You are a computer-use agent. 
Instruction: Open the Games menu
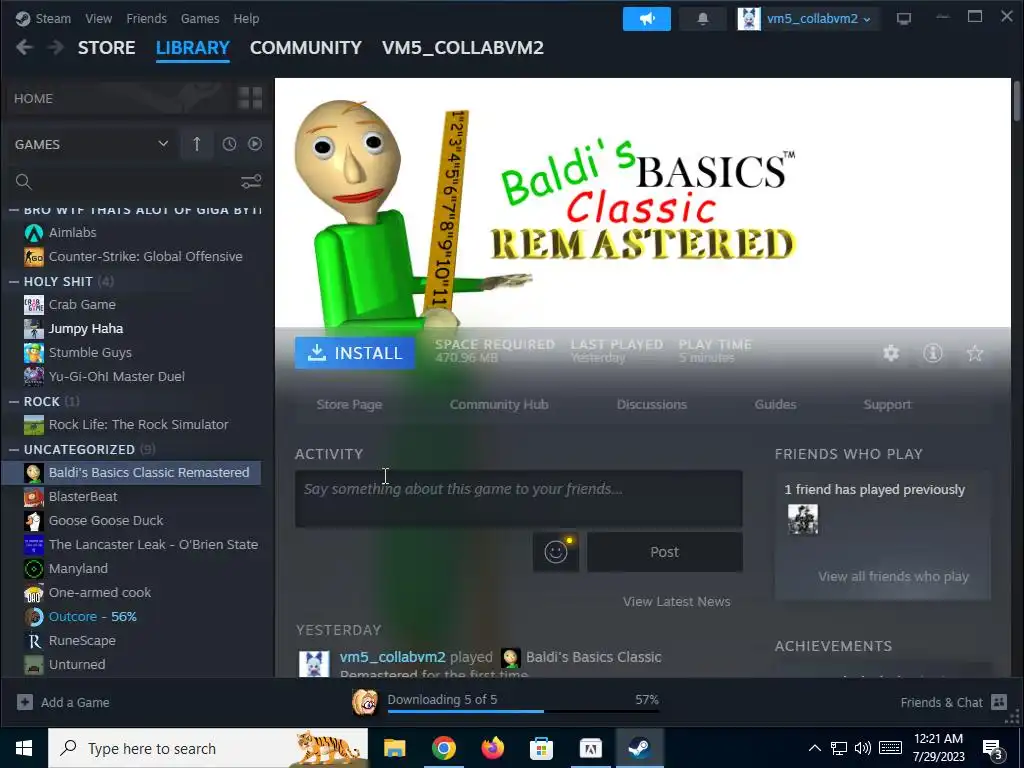point(200,19)
